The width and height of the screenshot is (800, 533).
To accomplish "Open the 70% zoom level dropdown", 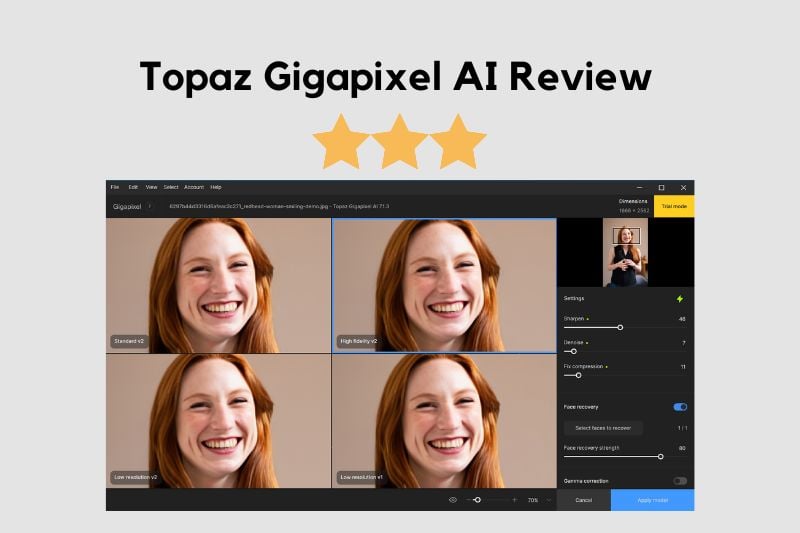I will click(x=539, y=500).
